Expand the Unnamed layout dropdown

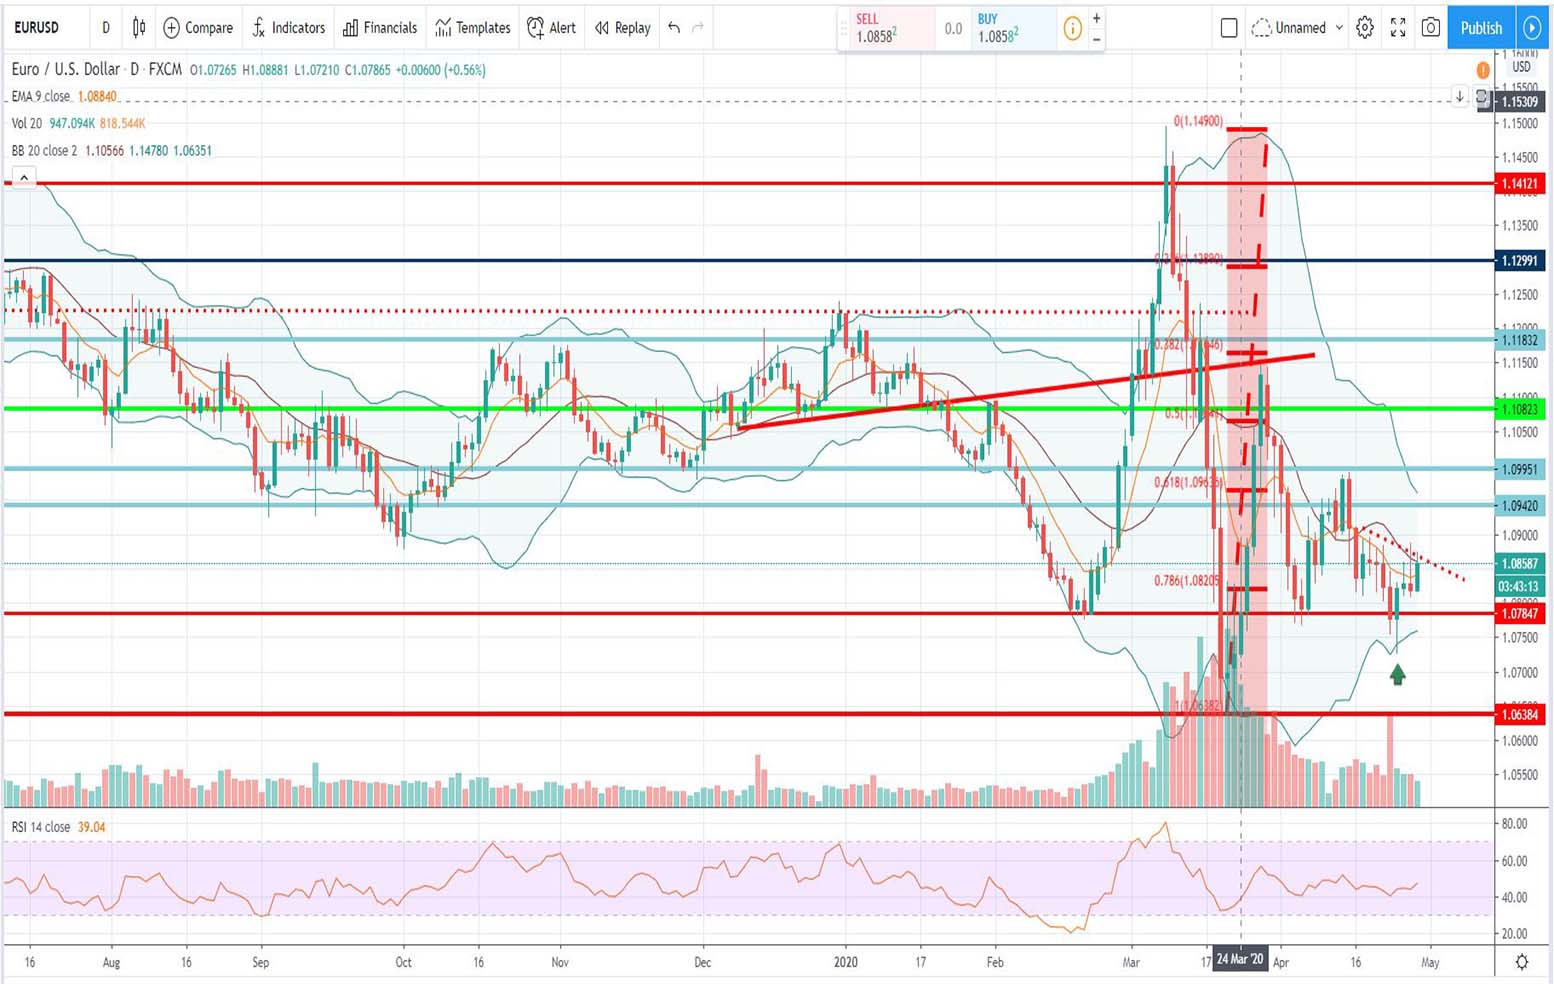pos(1339,28)
